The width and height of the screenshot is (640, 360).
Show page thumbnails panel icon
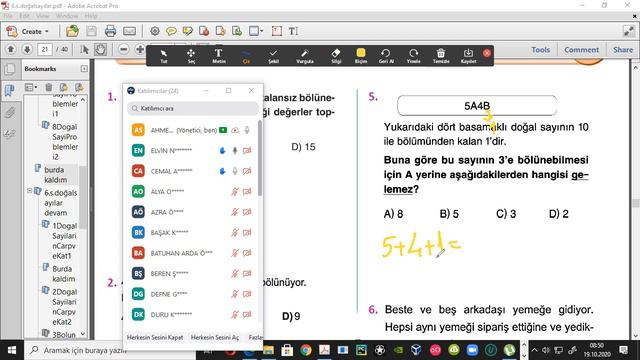pyautogui.click(x=9, y=69)
